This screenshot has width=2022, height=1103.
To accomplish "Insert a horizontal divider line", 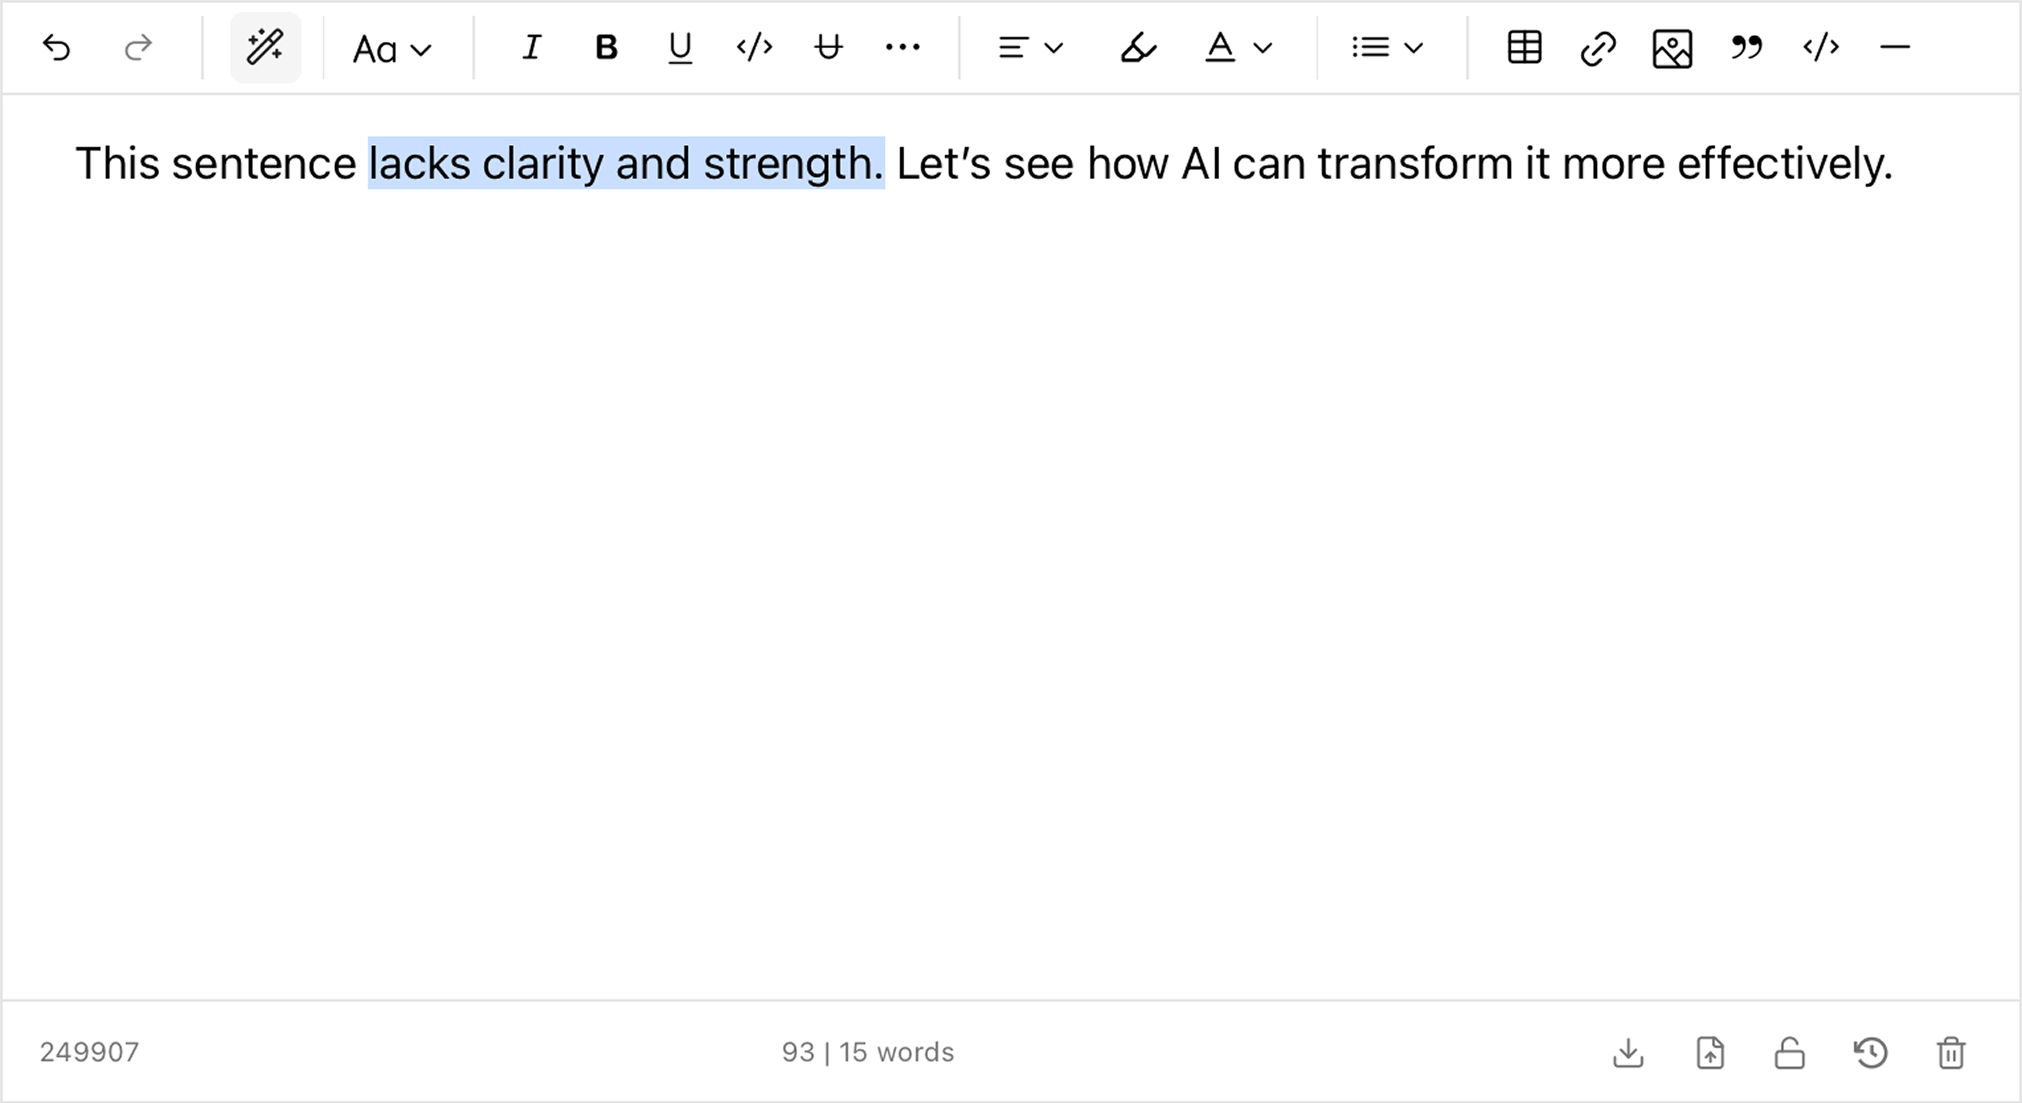I will [1896, 47].
